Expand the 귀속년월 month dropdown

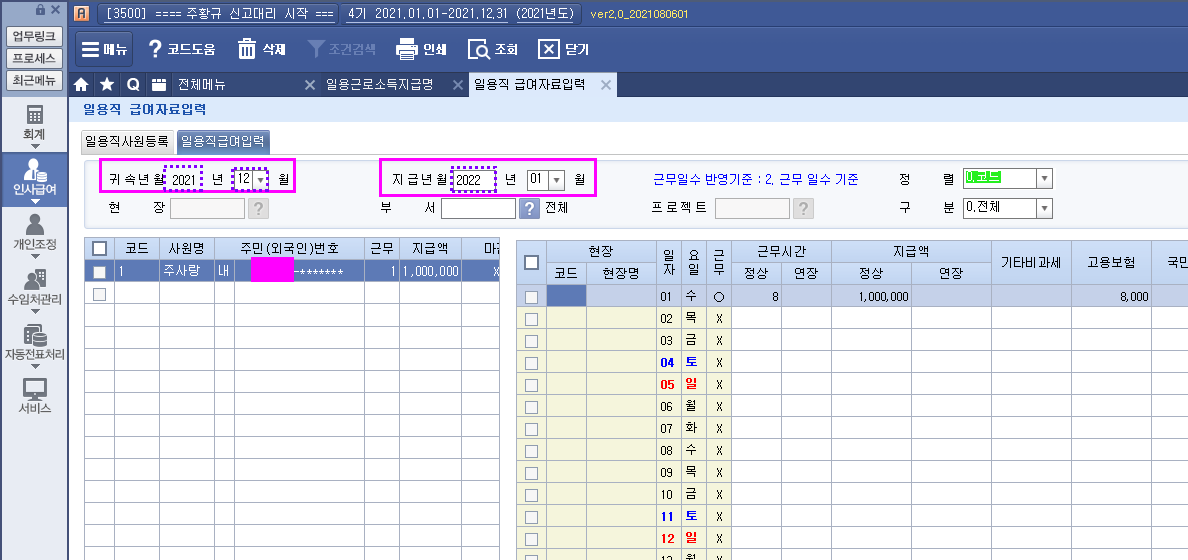[x=261, y=180]
